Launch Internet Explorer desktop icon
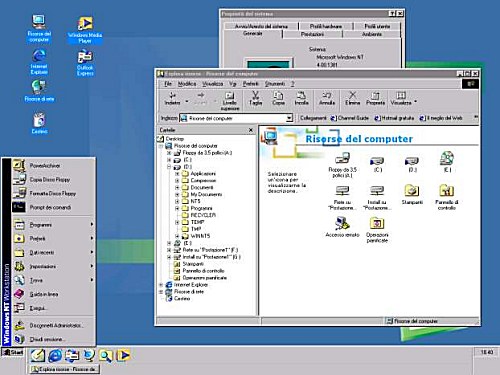Screen dimensions: 500x375 tap(39, 62)
